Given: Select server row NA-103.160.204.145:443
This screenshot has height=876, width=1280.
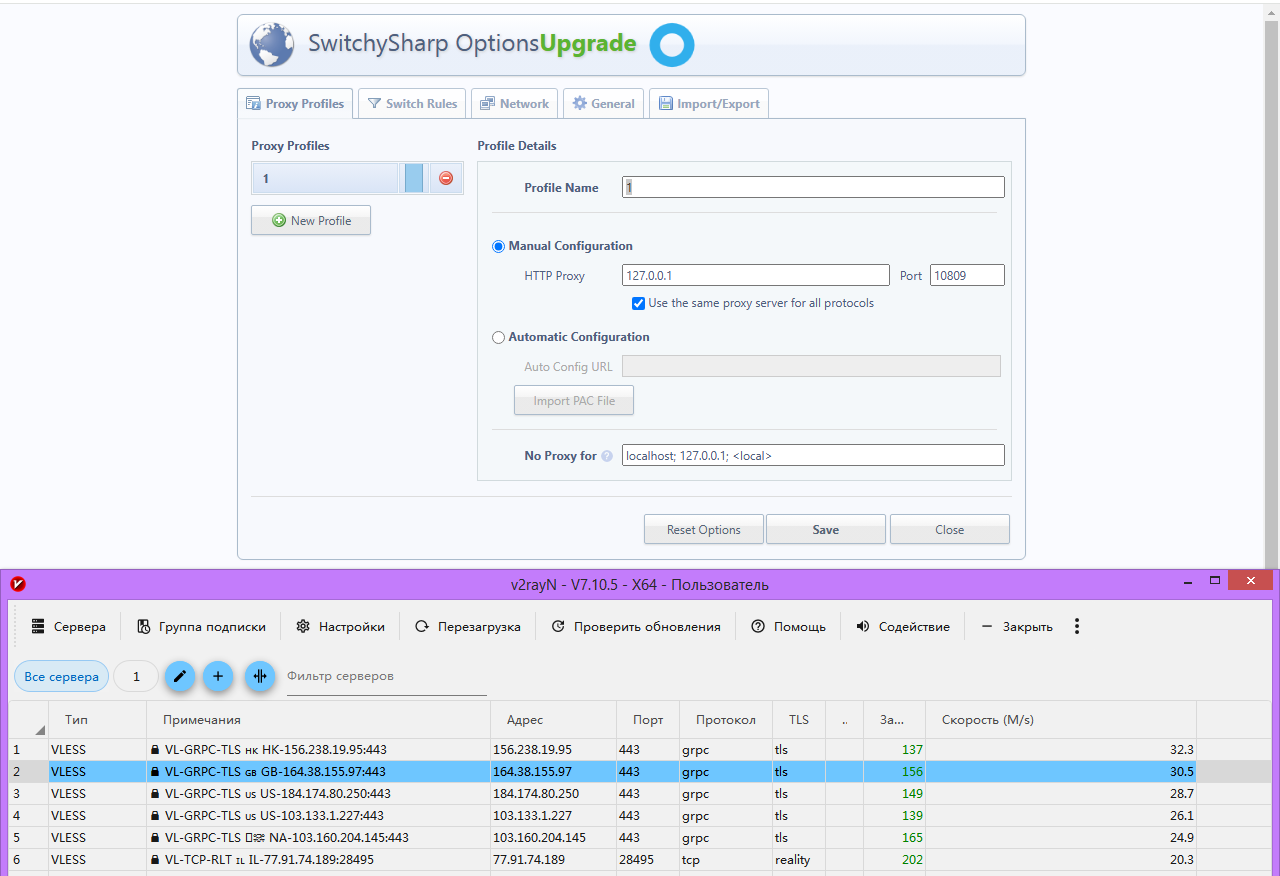Looking at the screenshot, I should [x=640, y=838].
